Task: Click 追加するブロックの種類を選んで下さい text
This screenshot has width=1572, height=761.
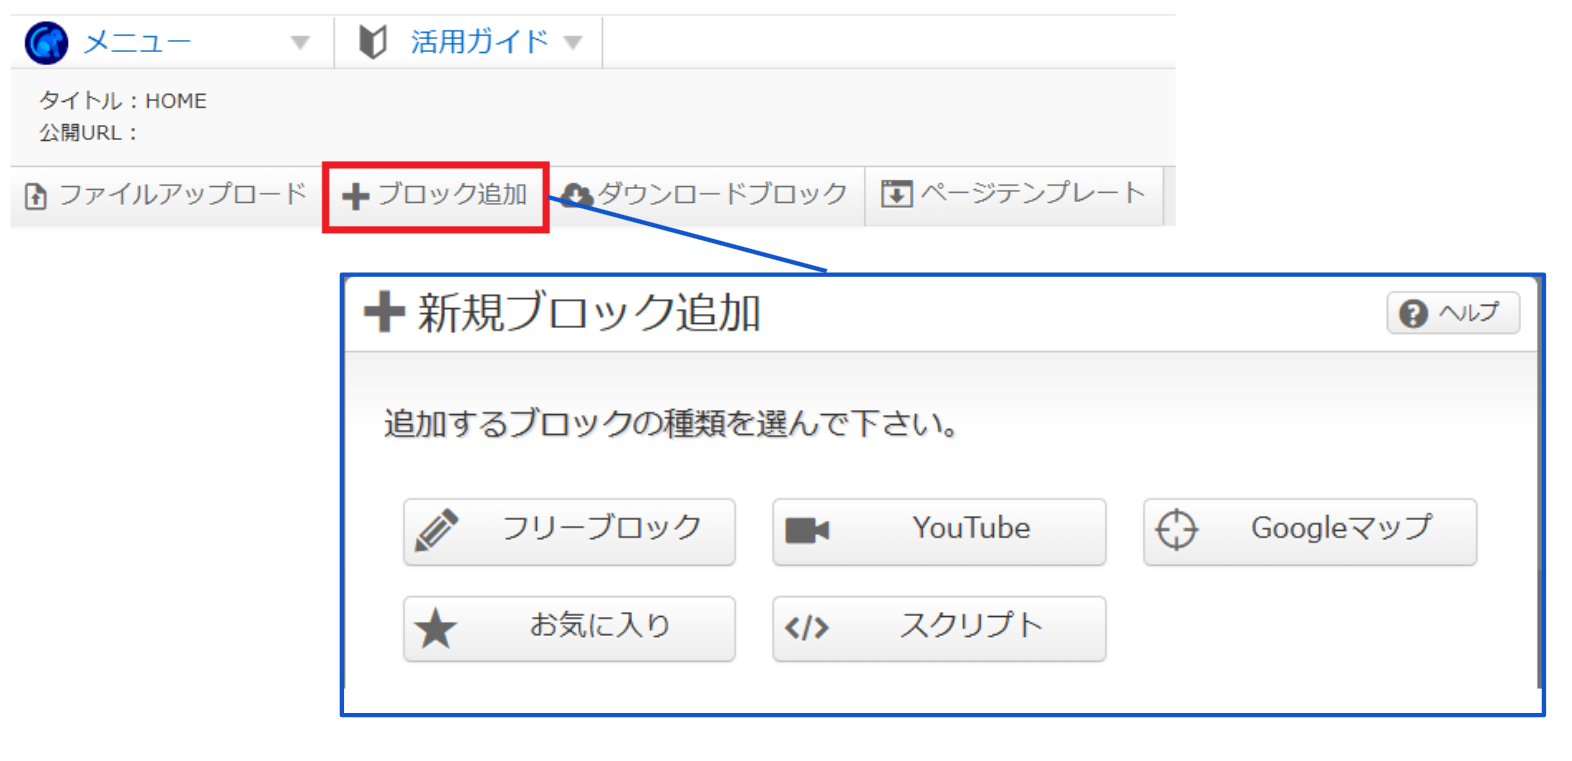Action: (671, 424)
